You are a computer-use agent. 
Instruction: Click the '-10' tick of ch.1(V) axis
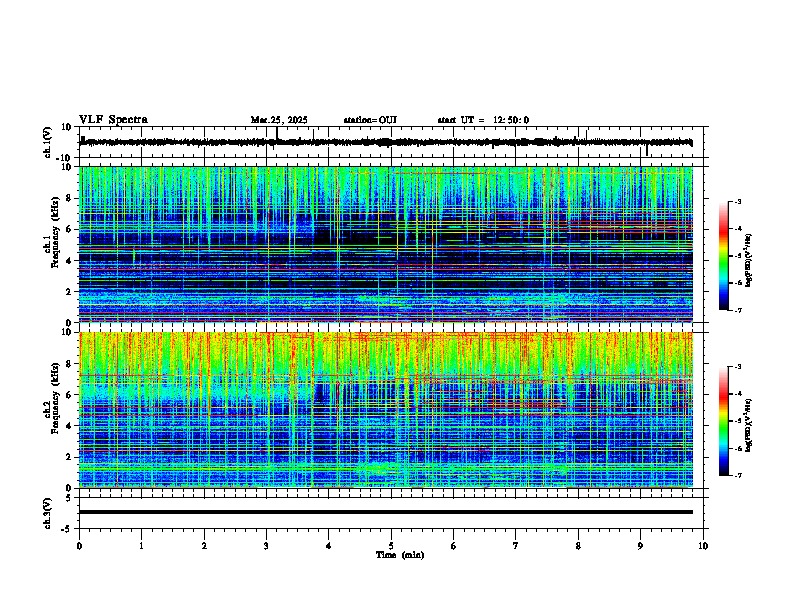(x=65, y=158)
